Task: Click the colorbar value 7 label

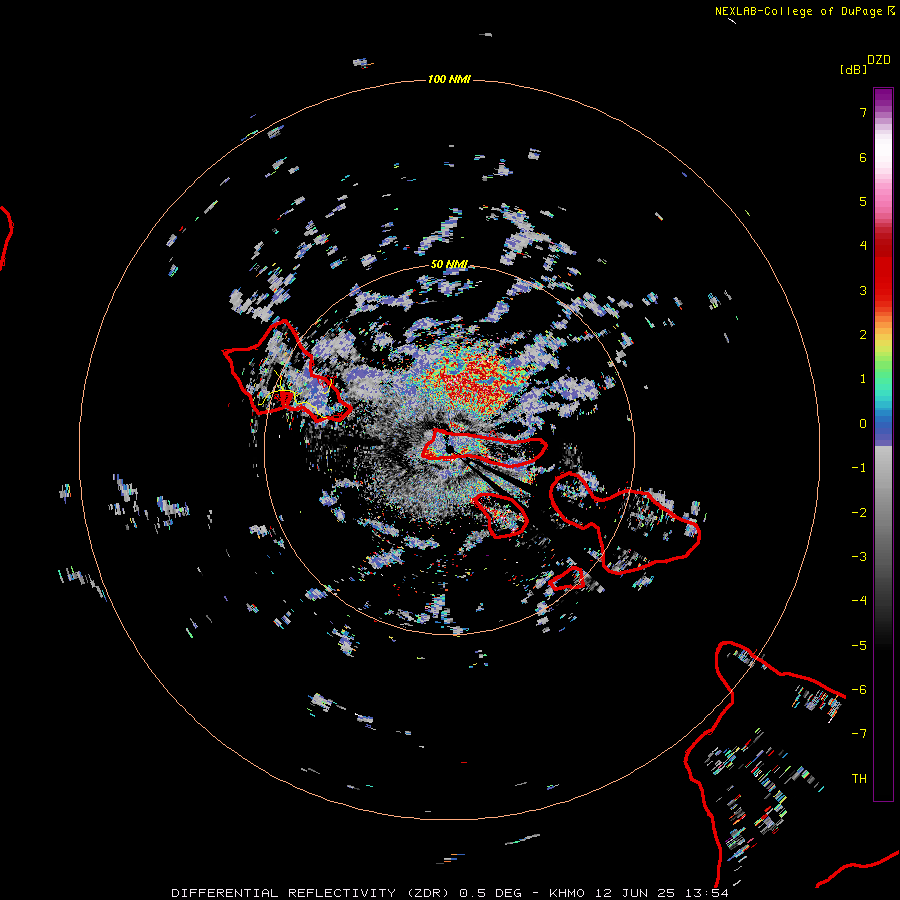Action: click(863, 112)
